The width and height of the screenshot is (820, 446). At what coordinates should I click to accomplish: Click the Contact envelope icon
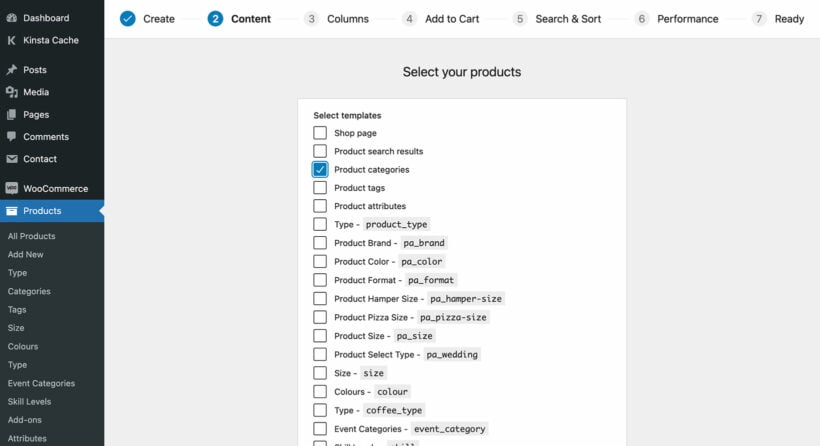point(12,159)
